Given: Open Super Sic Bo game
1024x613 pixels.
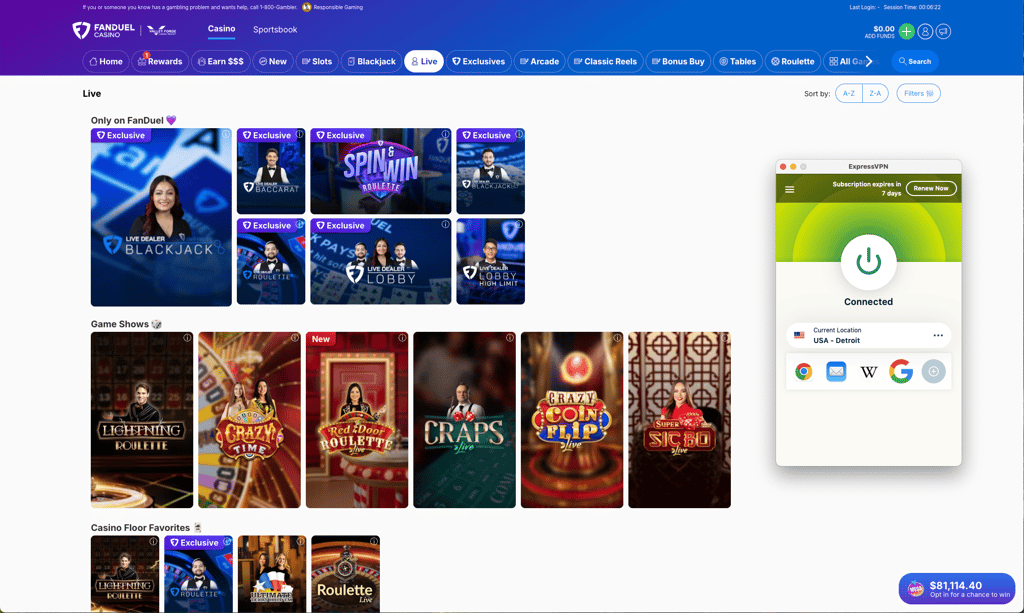Looking at the screenshot, I should (679, 420).
